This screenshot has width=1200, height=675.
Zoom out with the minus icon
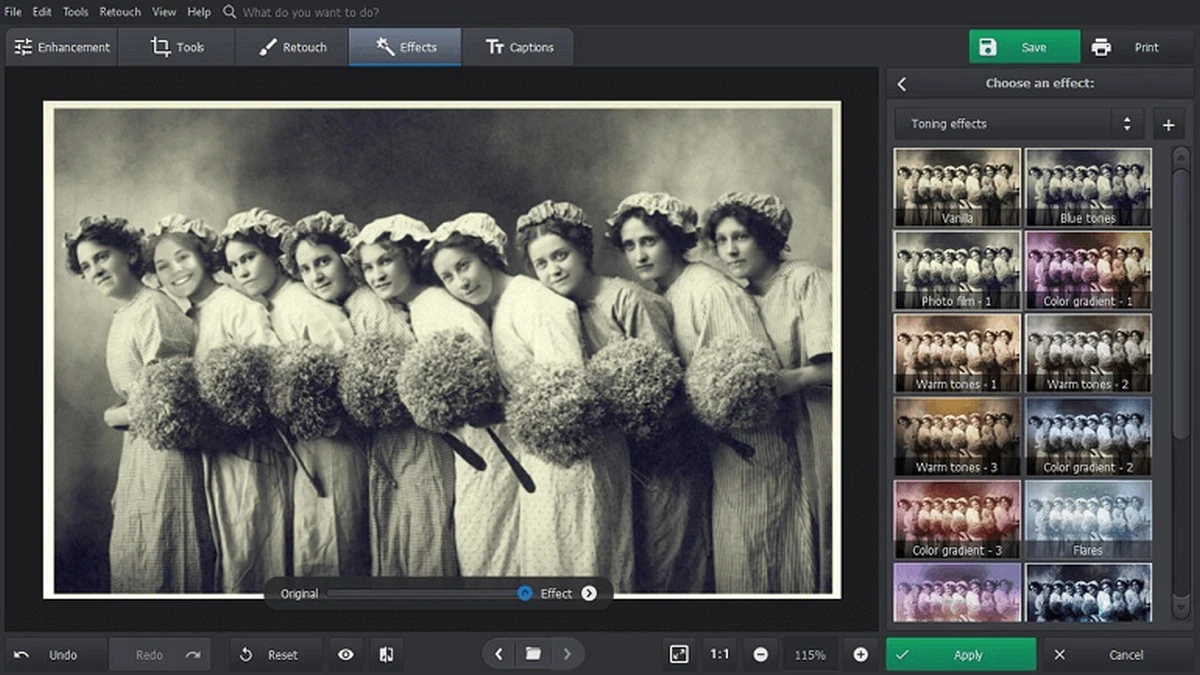761,654
